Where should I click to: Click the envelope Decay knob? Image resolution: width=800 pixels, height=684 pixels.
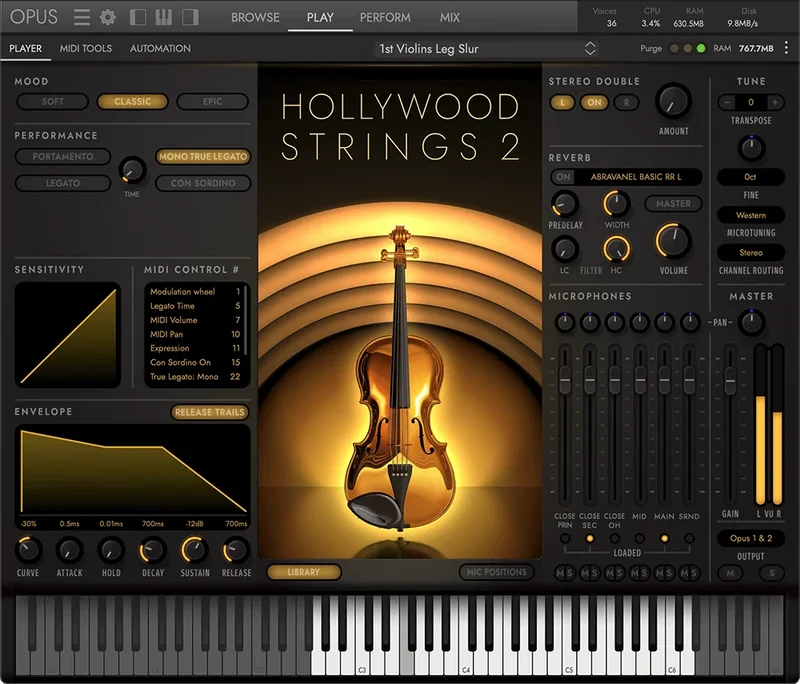pyautogui.click(x=153, y=550)
